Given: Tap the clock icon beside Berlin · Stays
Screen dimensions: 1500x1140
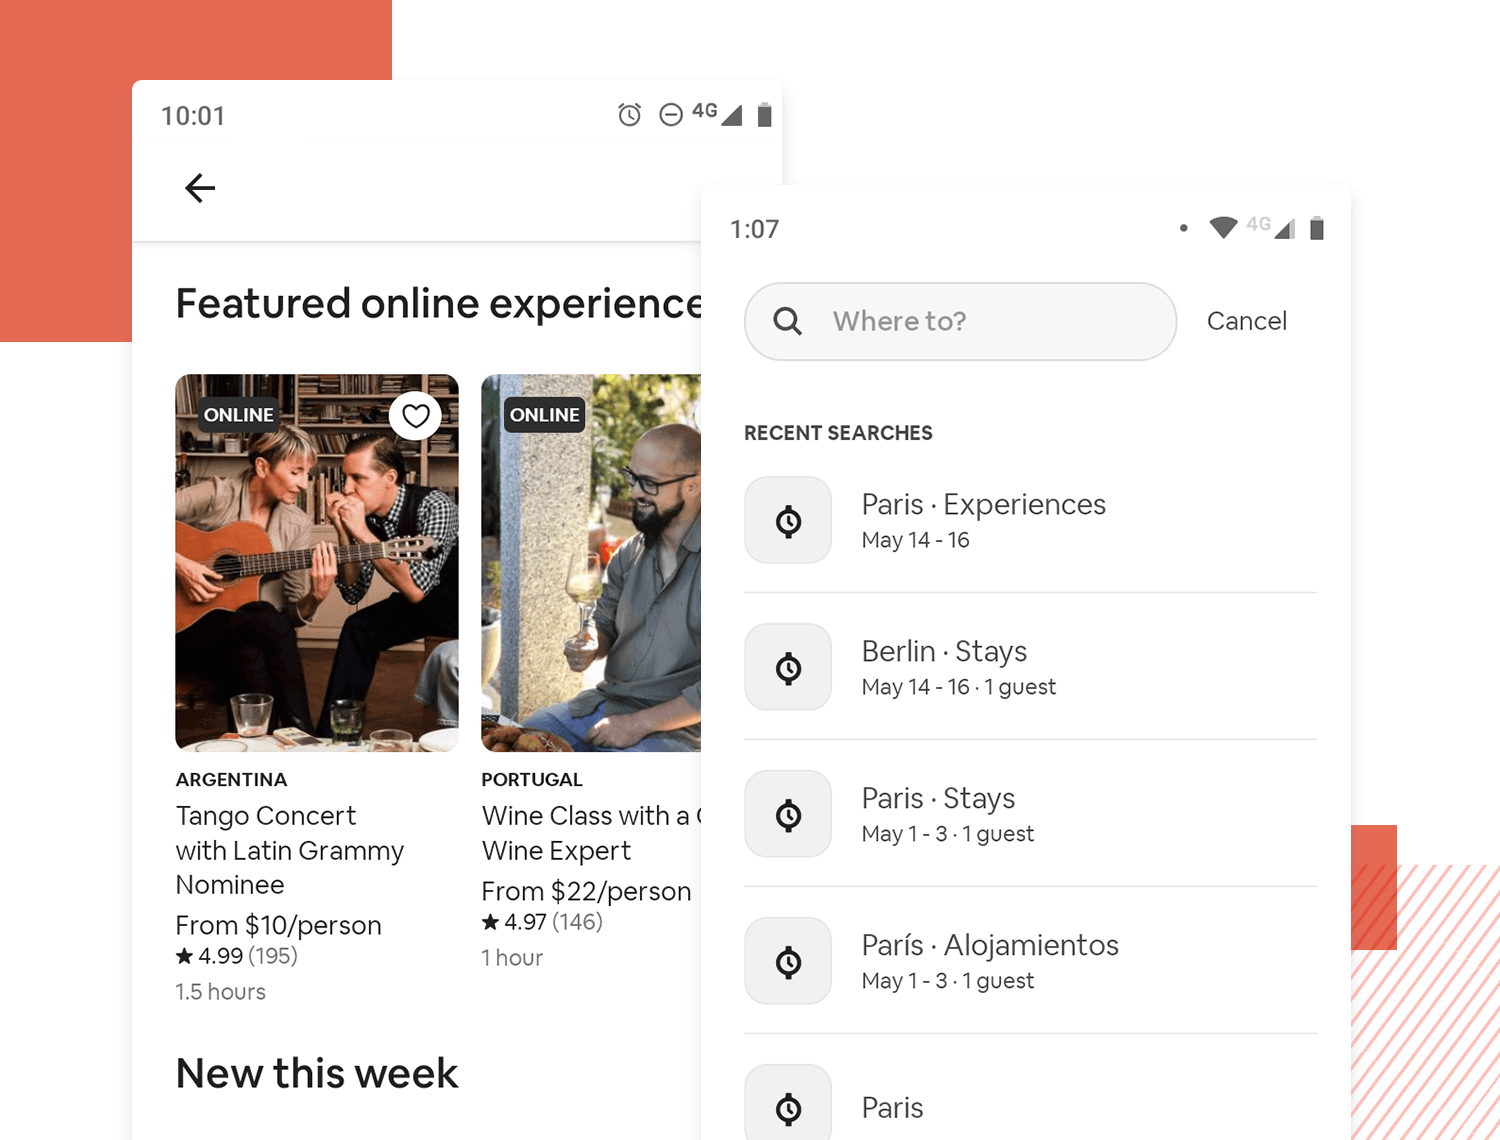Looking at the screenshot, I should coord(788,667).
